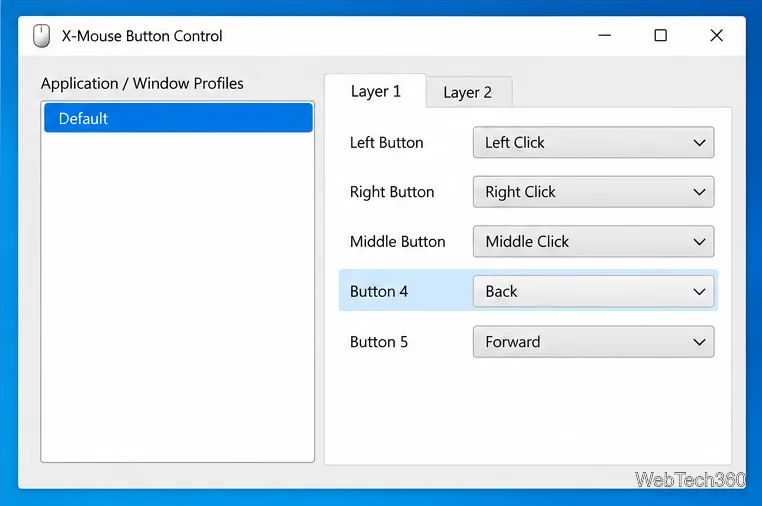Viewport: 762px width, 506px height.
Task: Click the X-Mouse Button Control mouse icon
Action: [42, 36]
